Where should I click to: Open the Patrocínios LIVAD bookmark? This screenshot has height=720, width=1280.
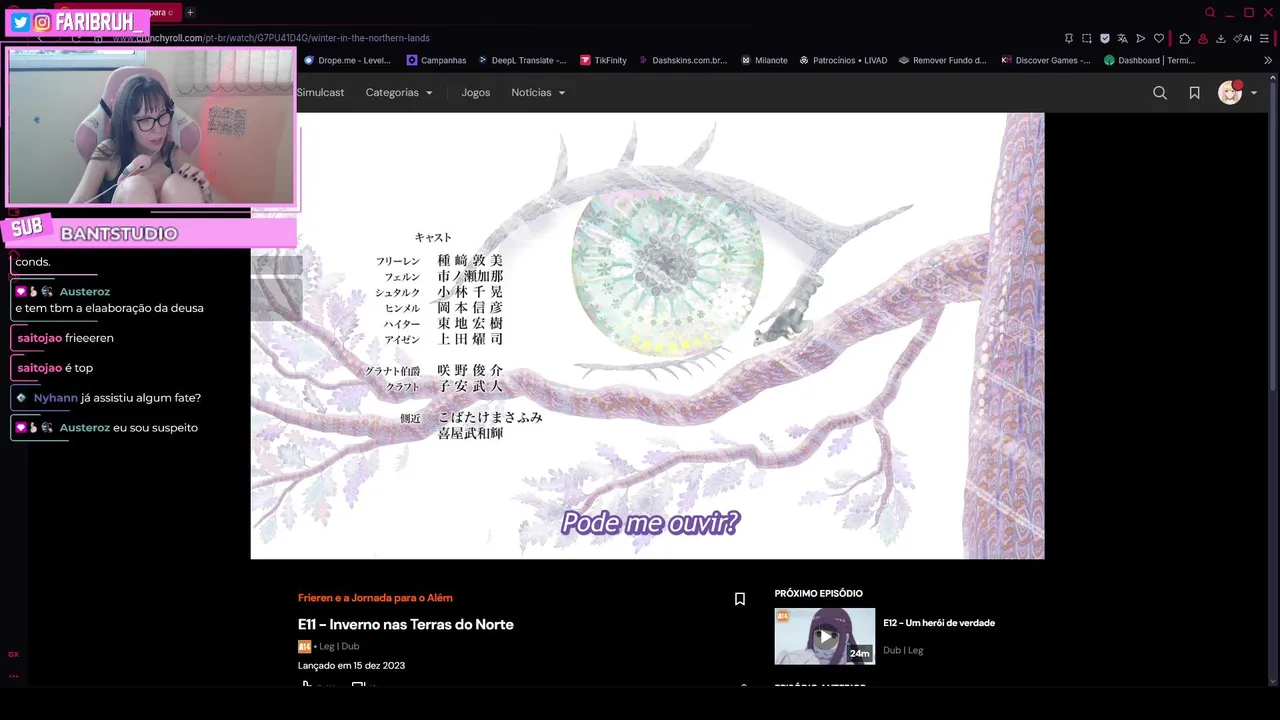843,60
